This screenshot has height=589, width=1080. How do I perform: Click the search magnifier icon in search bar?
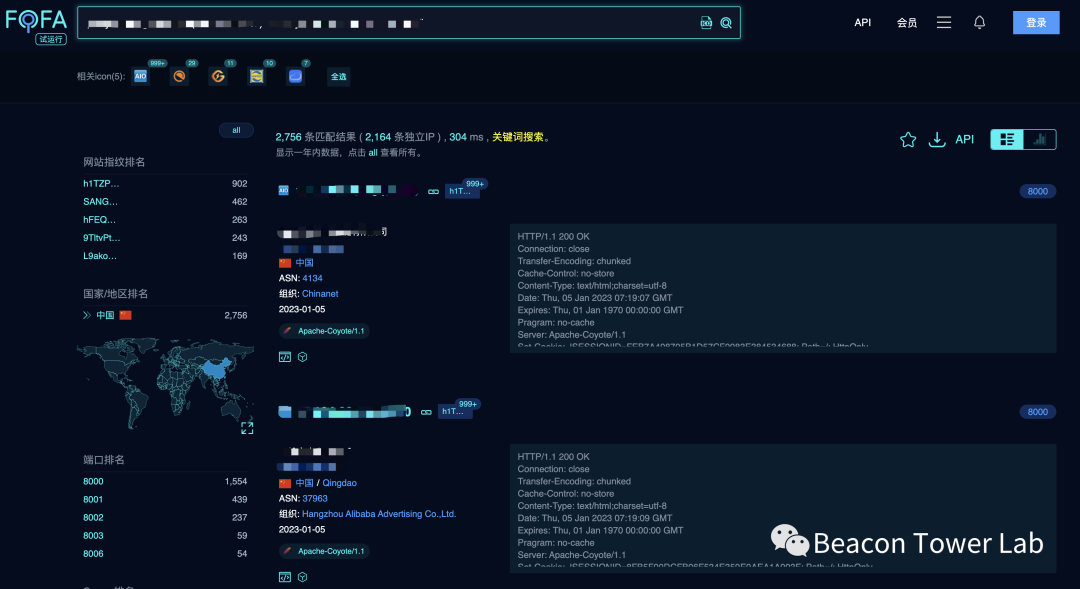(726, 23)
